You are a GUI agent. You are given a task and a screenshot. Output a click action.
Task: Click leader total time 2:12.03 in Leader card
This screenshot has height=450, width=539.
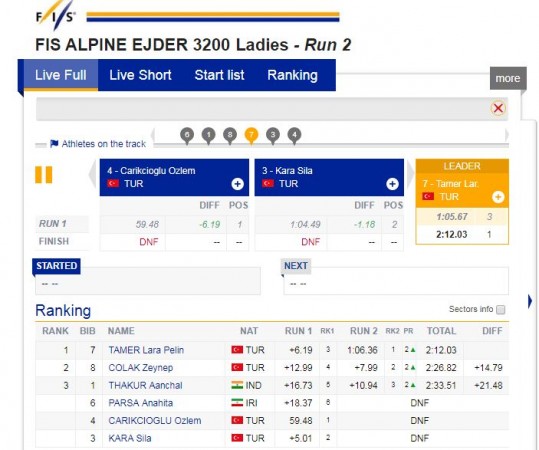tap(452, 235)
